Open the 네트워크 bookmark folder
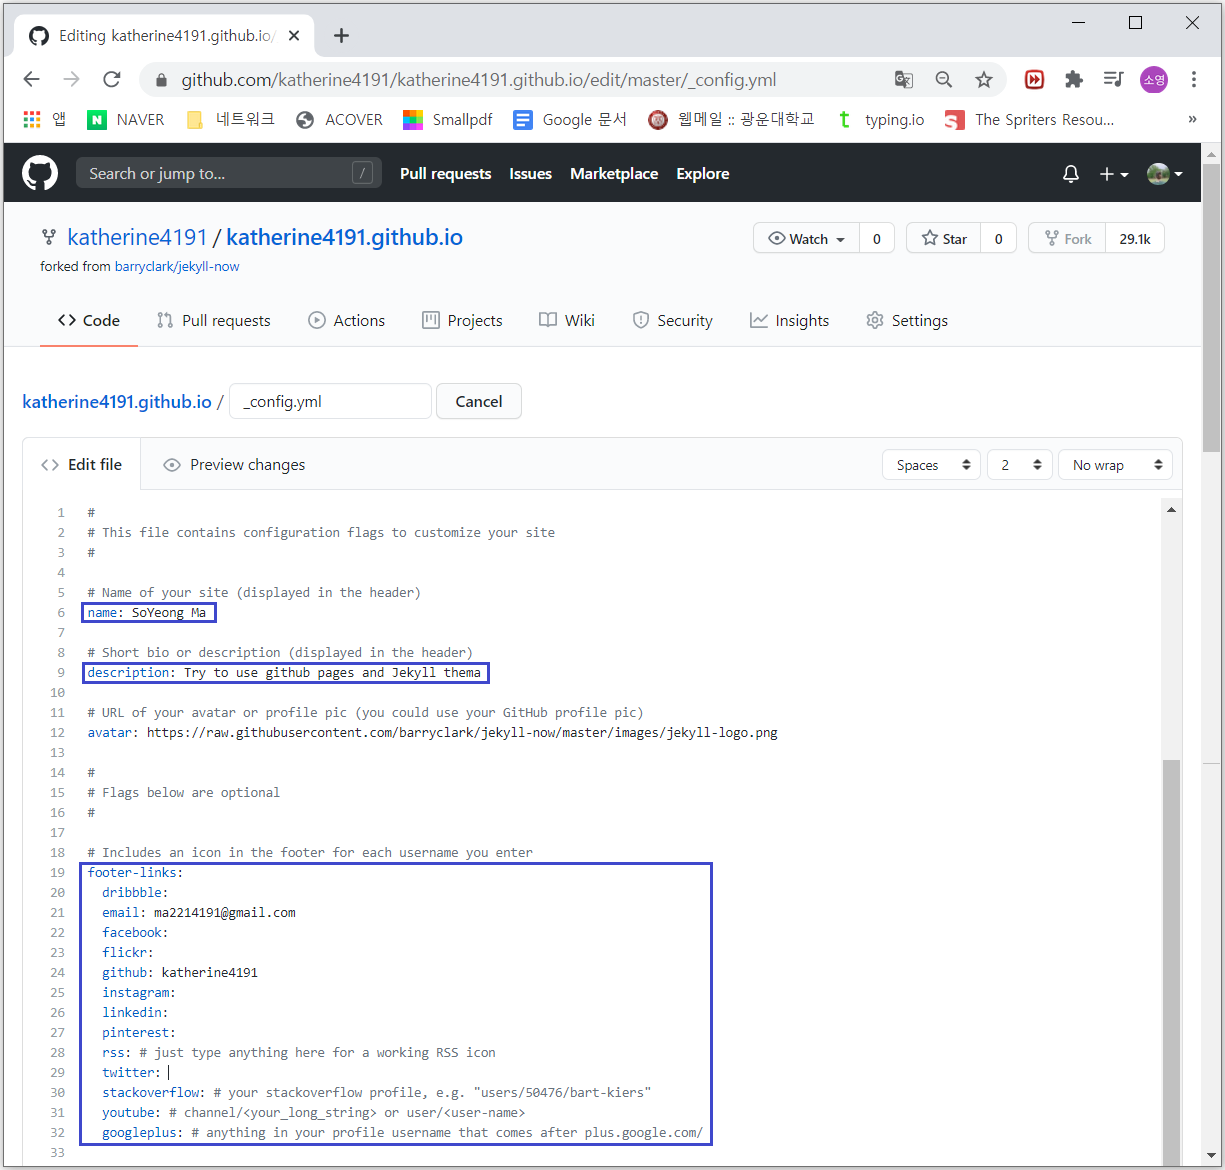The width and height of the screenshot is (1225, 1170). [x=230, y=120]
